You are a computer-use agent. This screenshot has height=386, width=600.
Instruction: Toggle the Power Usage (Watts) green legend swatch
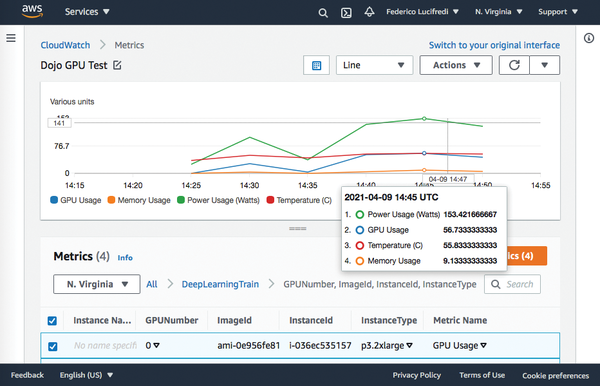(181, 200)
